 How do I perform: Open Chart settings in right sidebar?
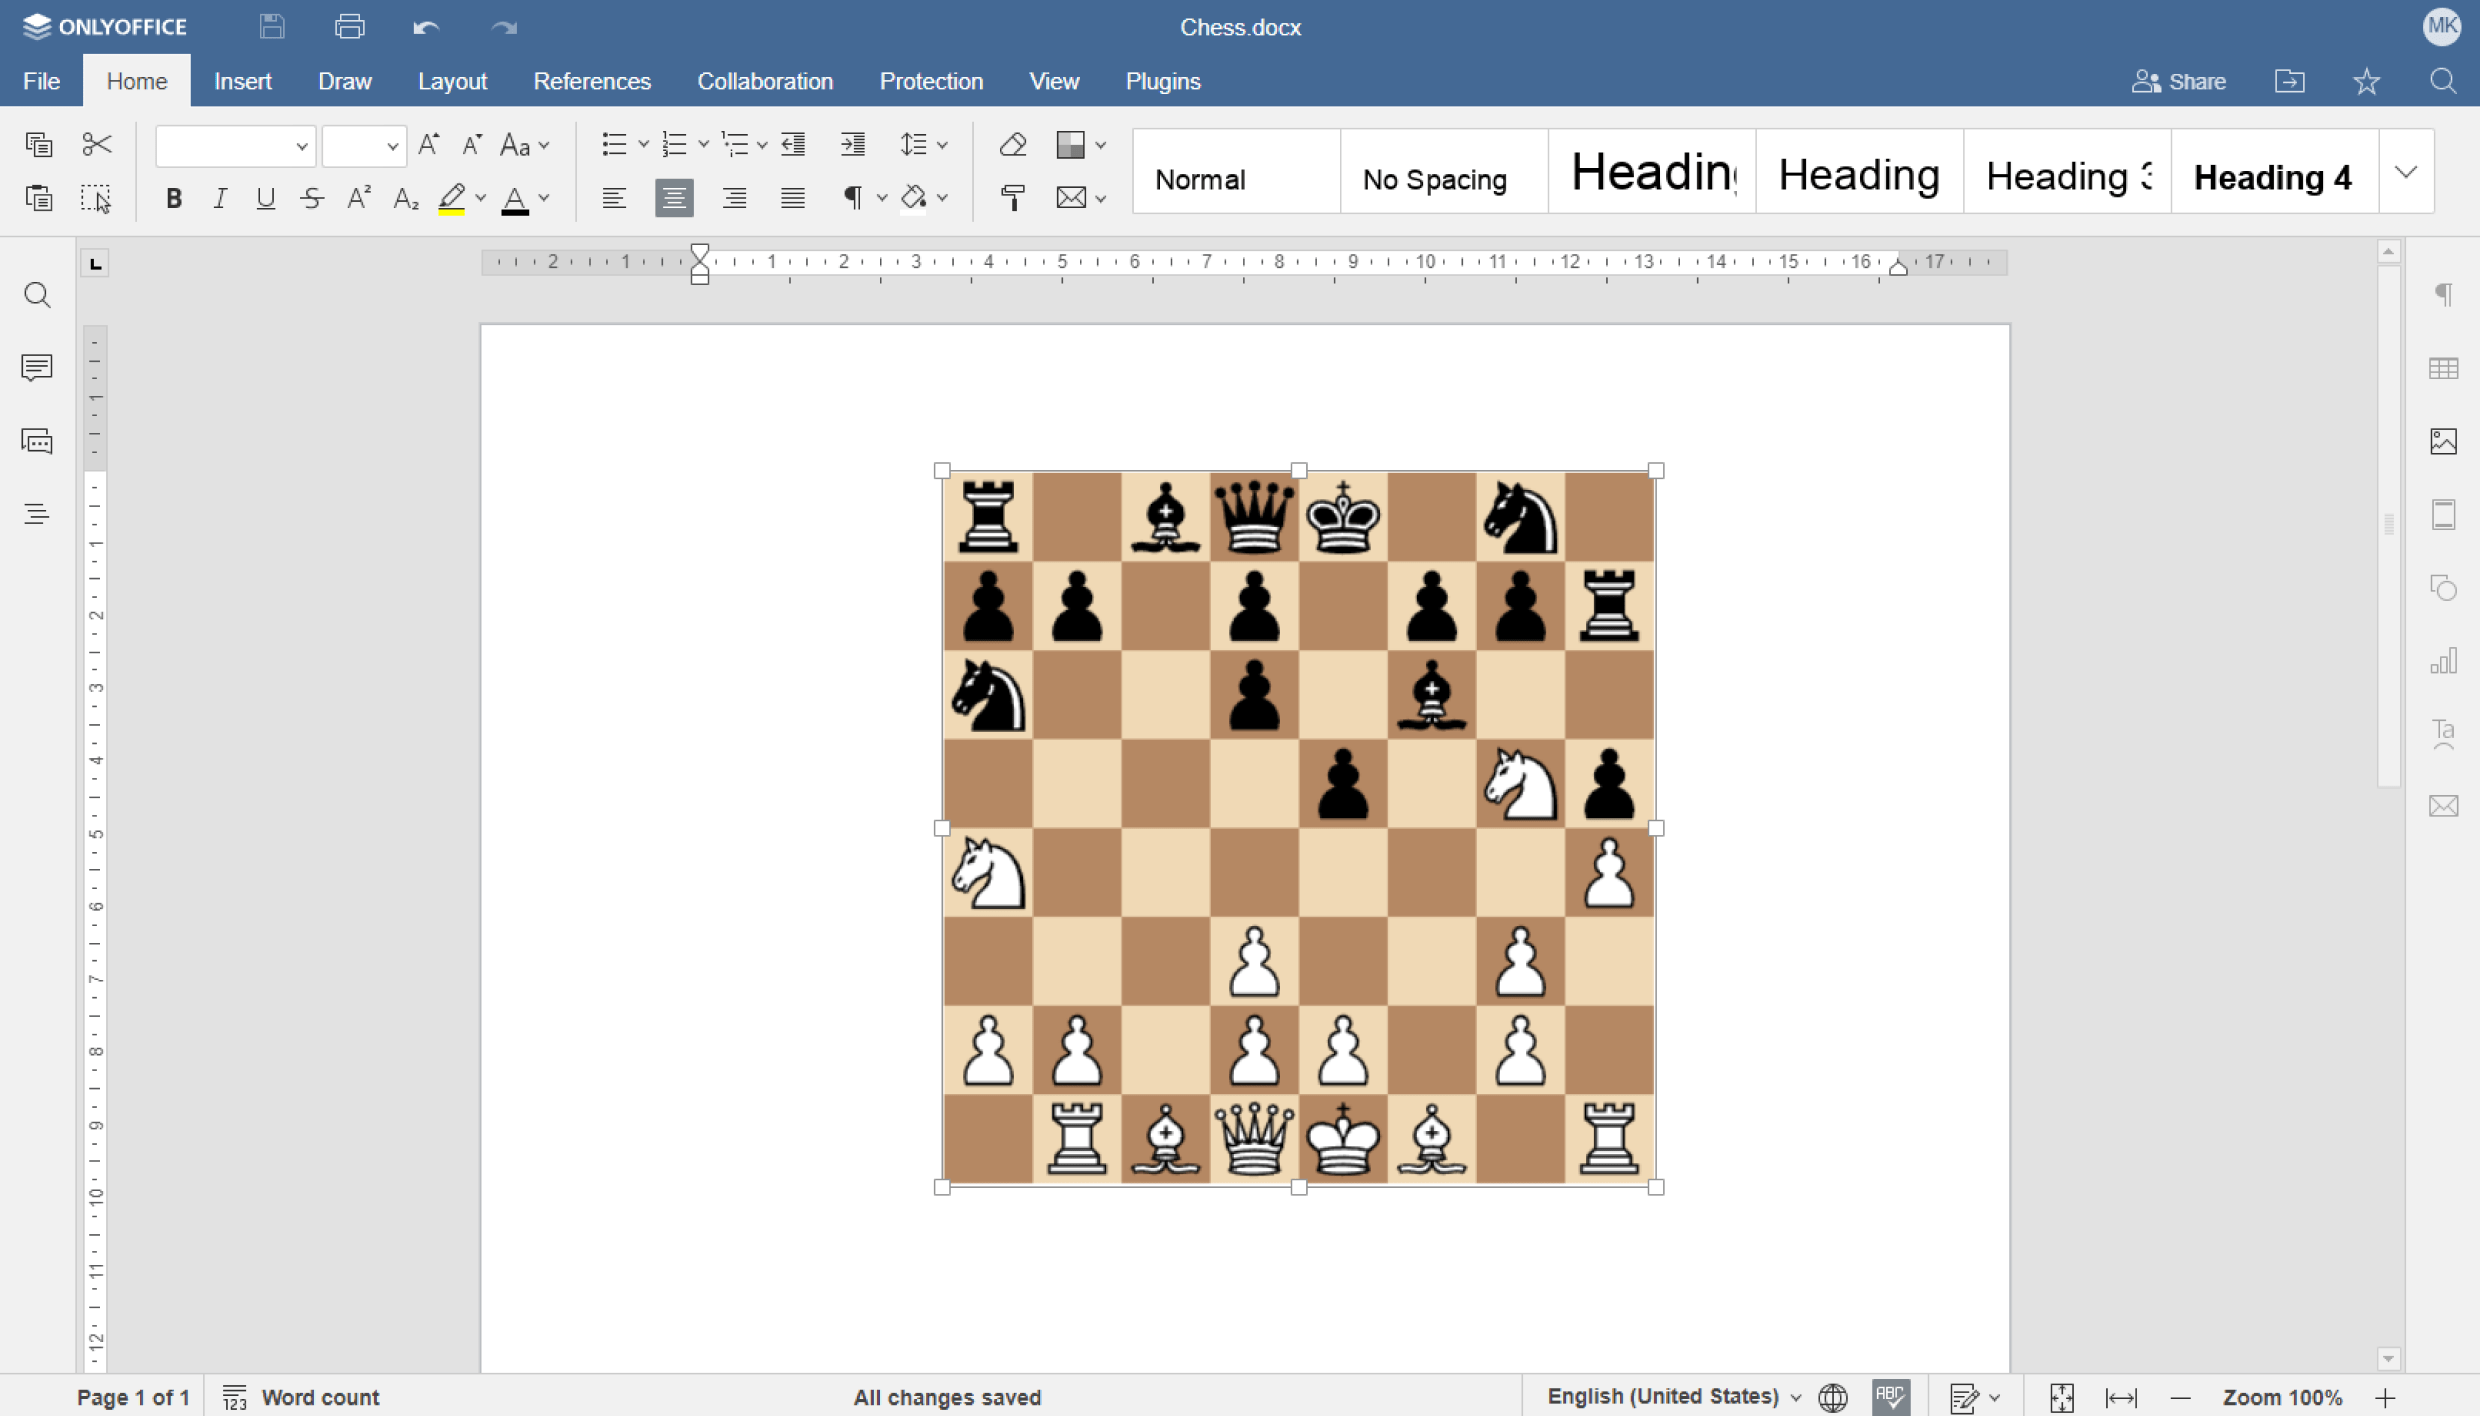(x=2443, y=661)
